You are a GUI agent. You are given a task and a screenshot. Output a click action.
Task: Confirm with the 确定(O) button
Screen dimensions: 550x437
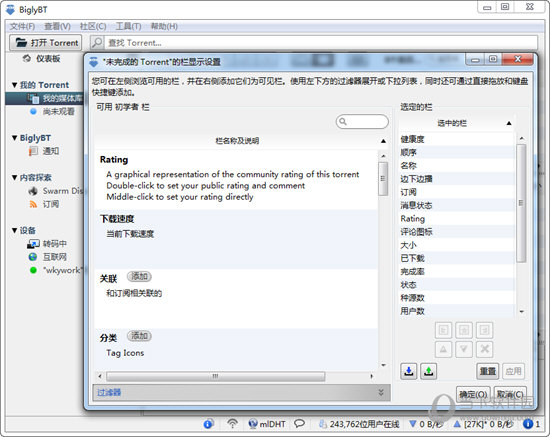[474, 394]
